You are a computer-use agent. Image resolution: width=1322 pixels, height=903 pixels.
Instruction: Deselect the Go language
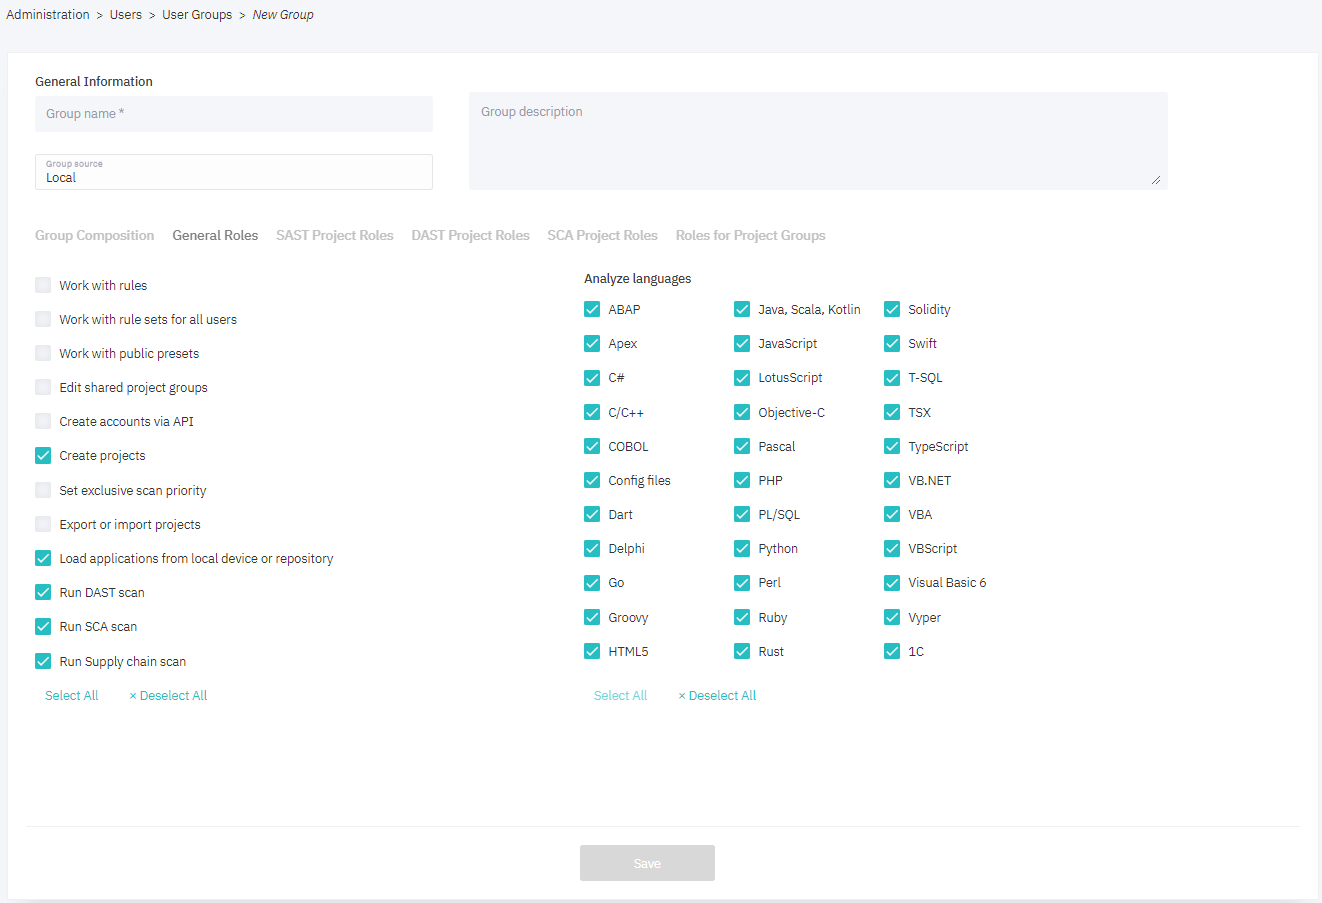pos(592,582)
